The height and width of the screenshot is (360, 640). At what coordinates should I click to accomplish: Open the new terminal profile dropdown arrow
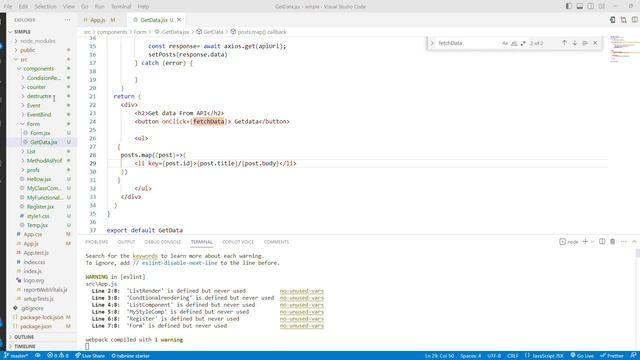(x=592, y=242)
